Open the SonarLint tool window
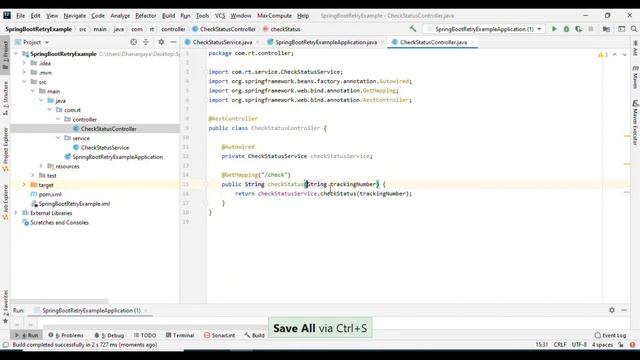The width and height of the screenshot is (640, 360). (220, 335)
